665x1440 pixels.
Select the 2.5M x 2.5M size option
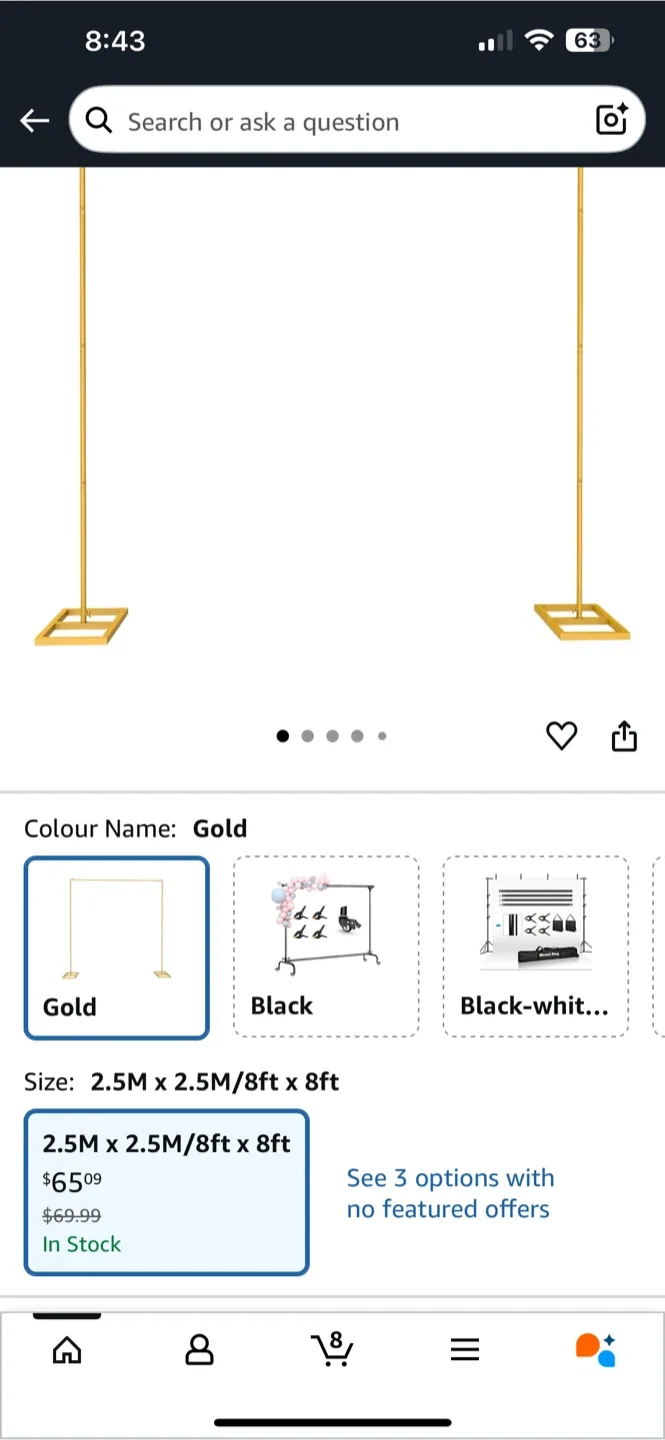[x=166, y=1194]
